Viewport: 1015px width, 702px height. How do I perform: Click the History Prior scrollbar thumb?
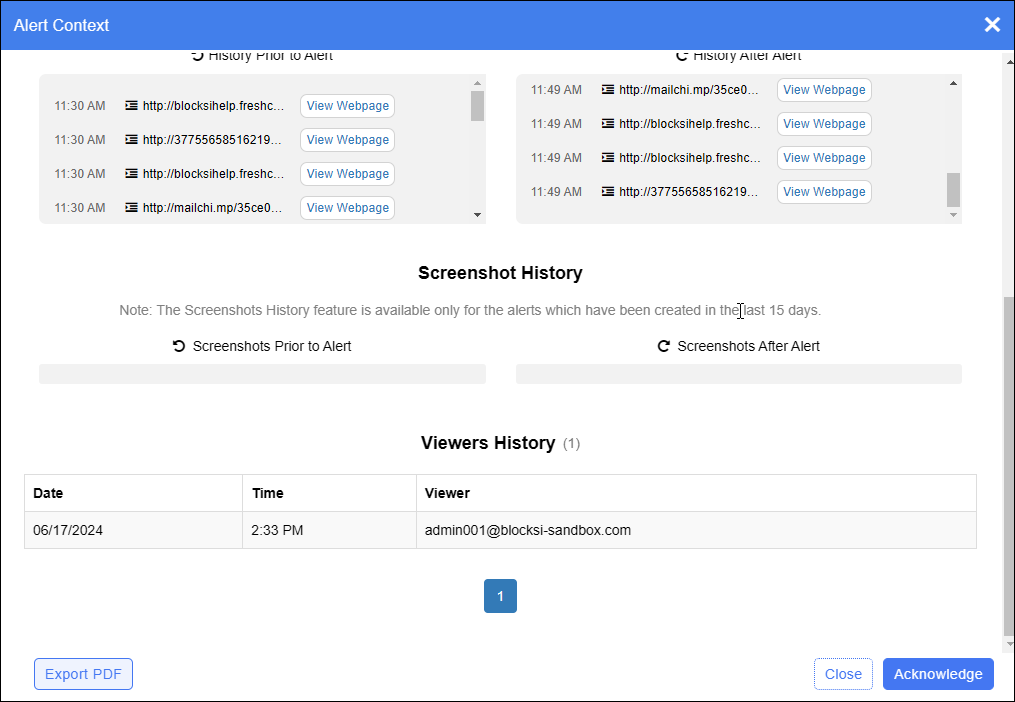tap(477, 106)
